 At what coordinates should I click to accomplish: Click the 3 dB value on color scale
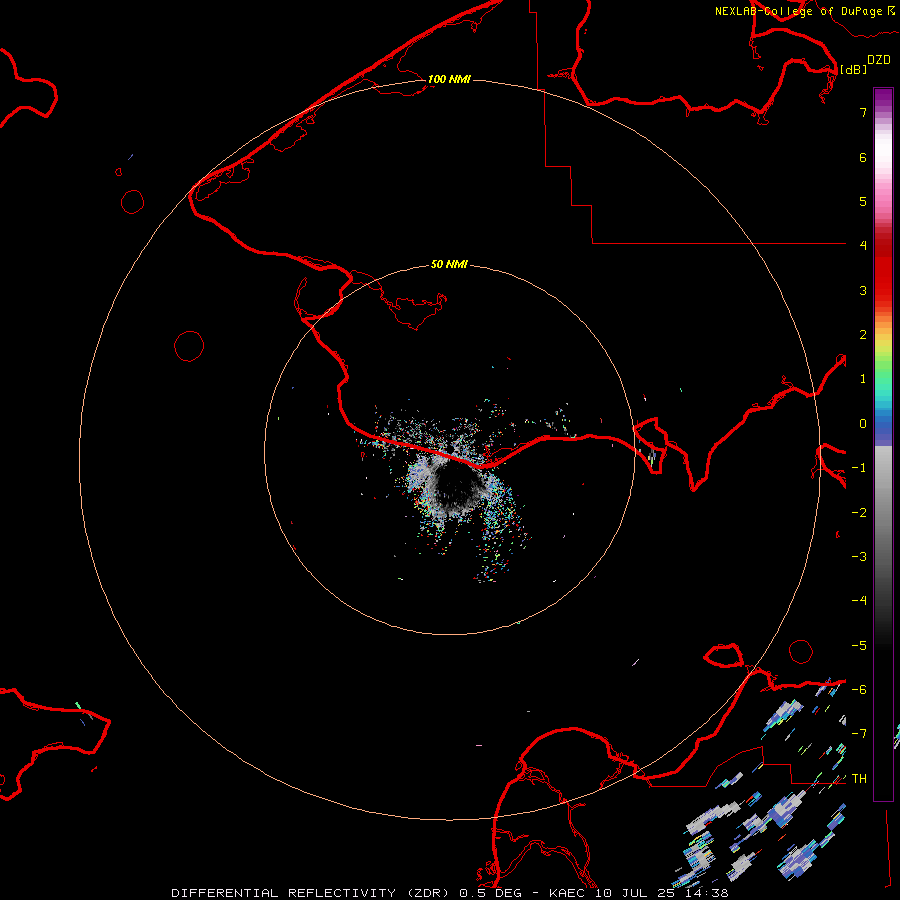863,290
